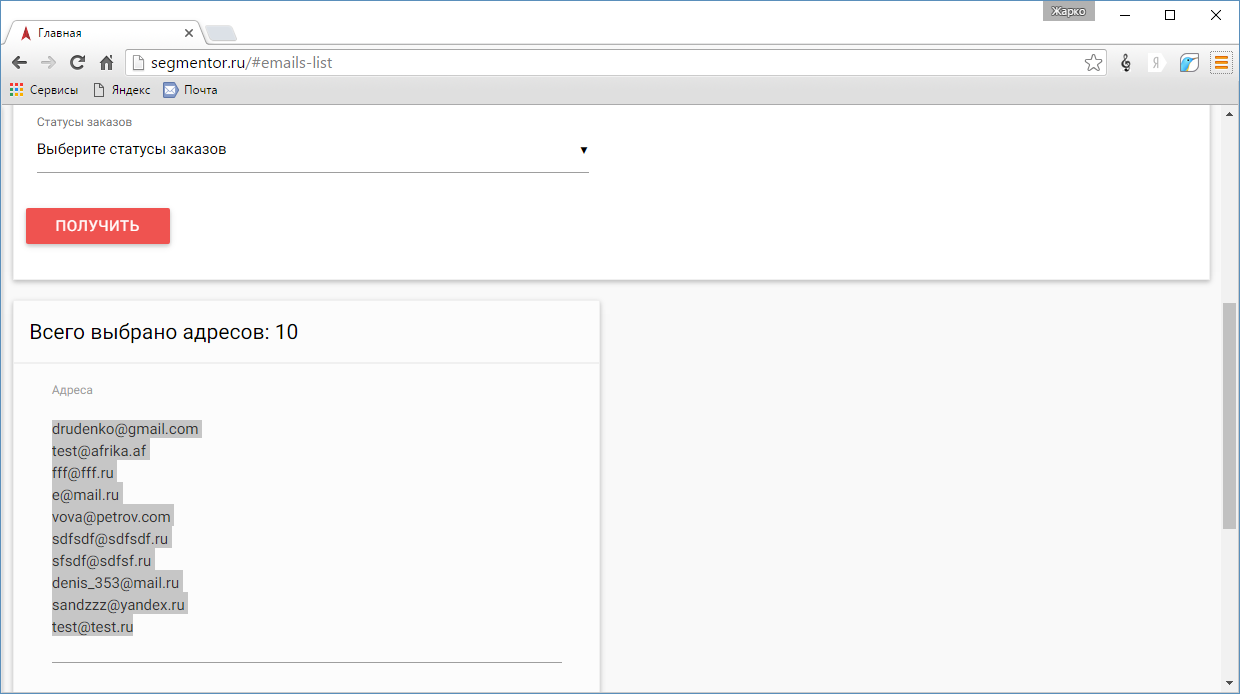Bookmark this page with the star icon
This screenshot has height=694, width=1240.
point(1093,63)
